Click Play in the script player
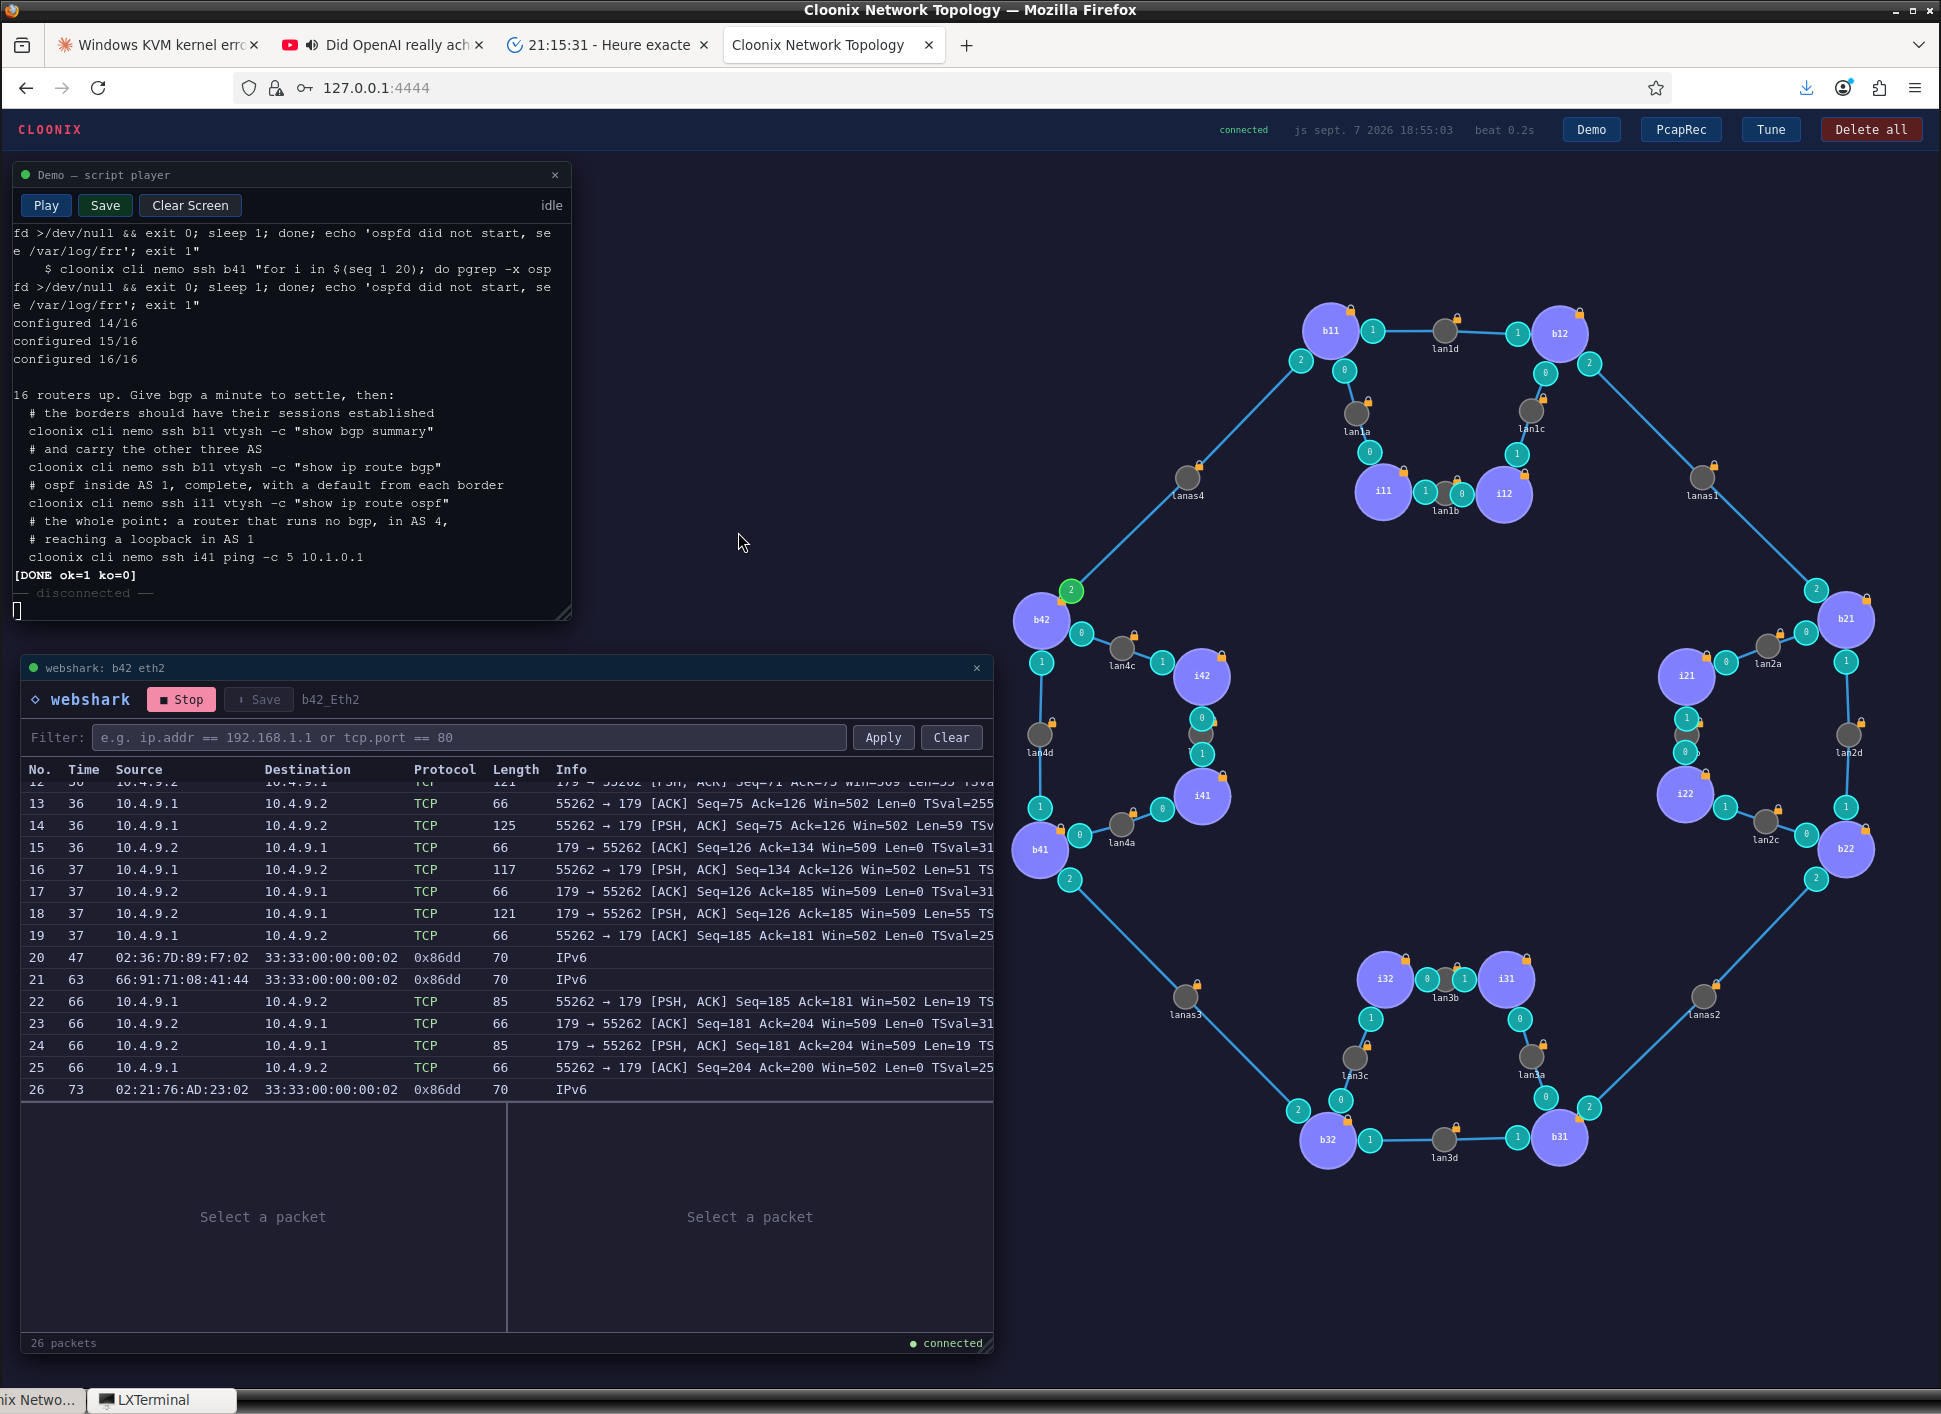1941x1414 pixels. point(46,205)
